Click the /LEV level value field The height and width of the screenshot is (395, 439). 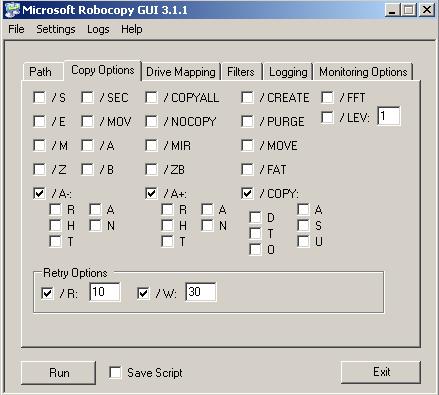[389, 116]
